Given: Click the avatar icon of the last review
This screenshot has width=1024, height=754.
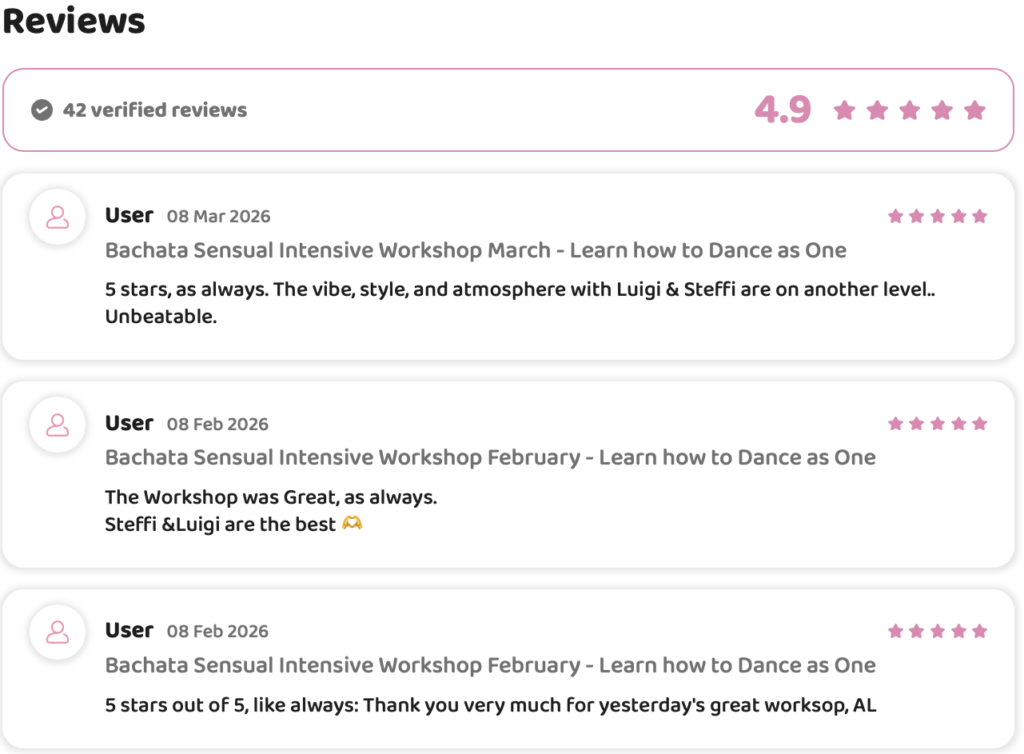Looking at the screenshot, I should pyautogui.click(x=58, y=632).
